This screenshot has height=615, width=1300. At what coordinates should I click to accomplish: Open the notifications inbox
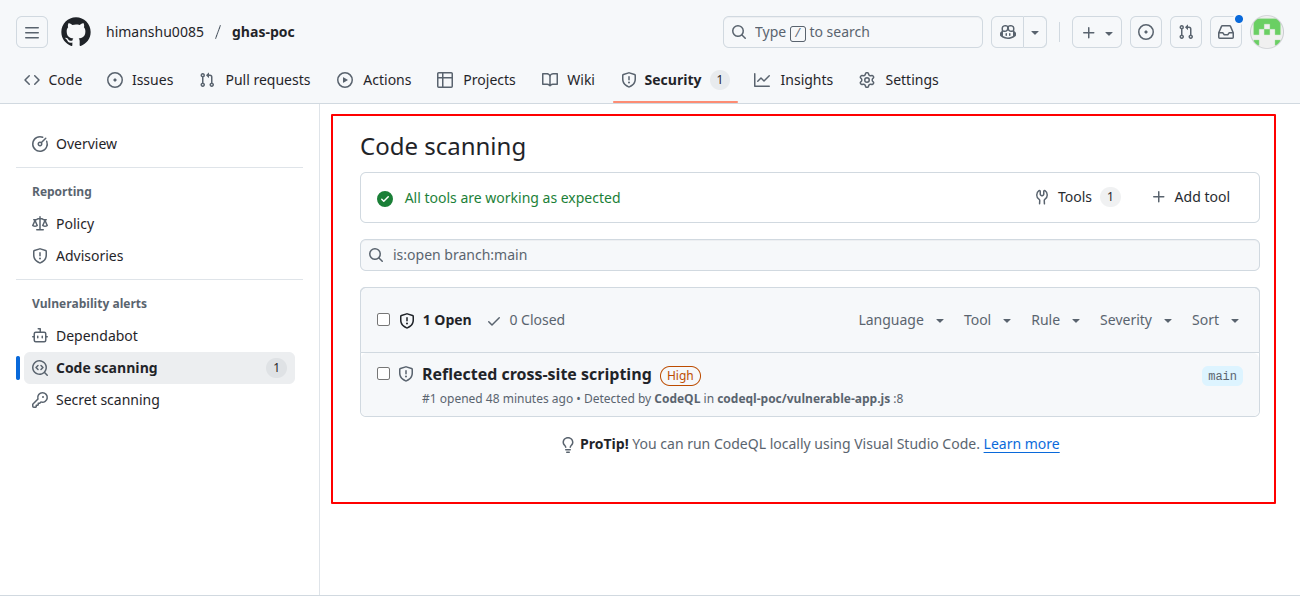1225,31
